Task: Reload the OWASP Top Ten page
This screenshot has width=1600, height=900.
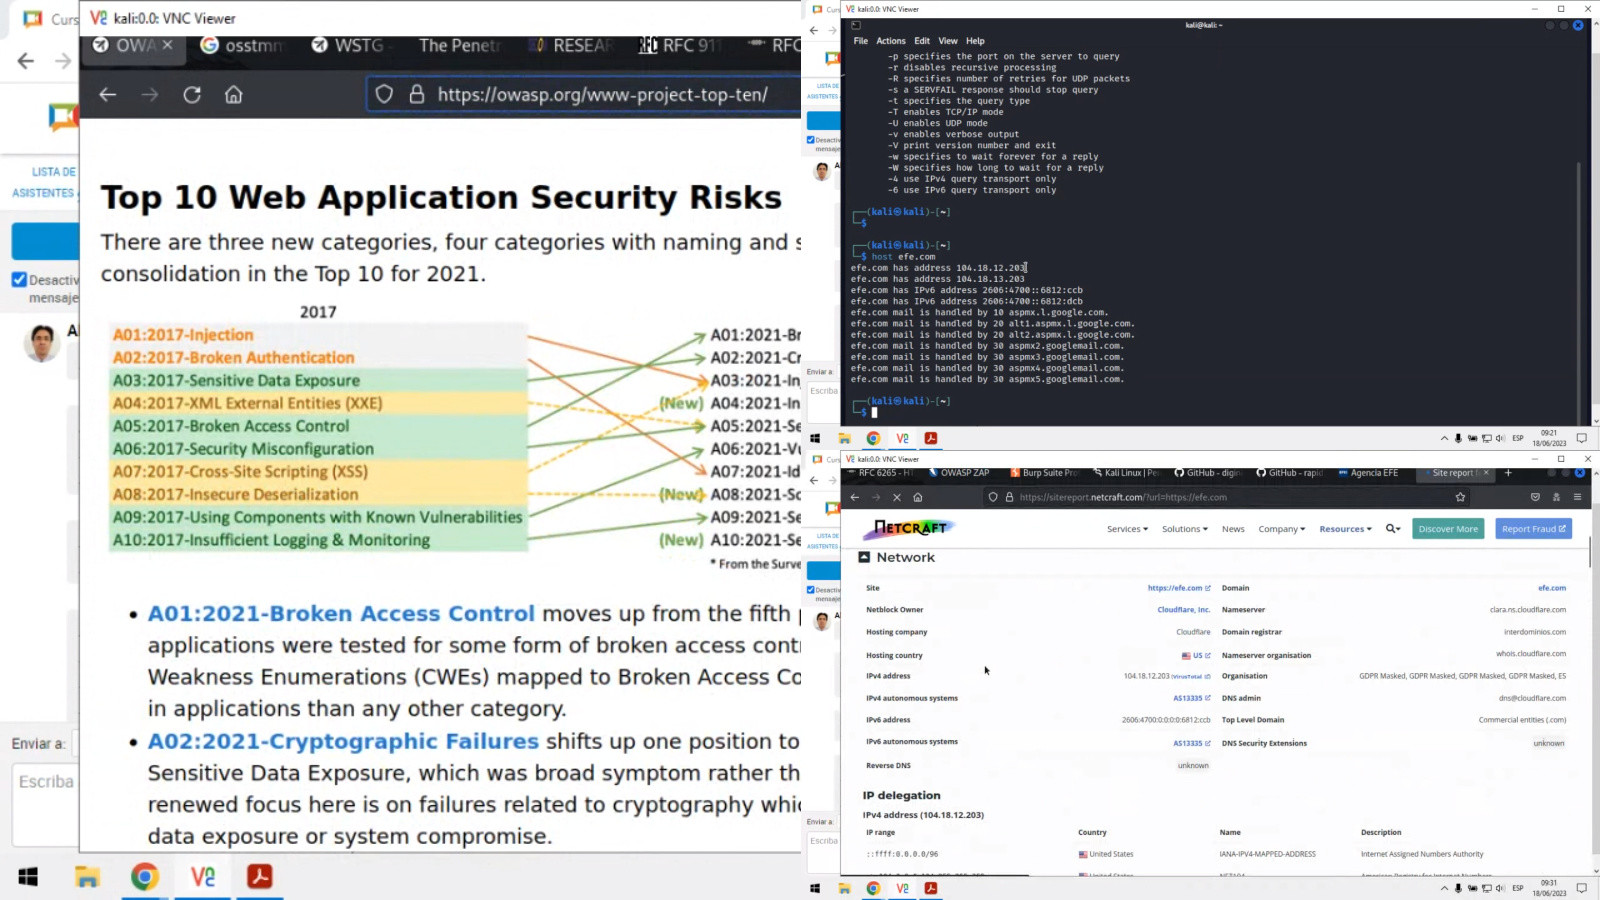Action: (x=192, y=95)
